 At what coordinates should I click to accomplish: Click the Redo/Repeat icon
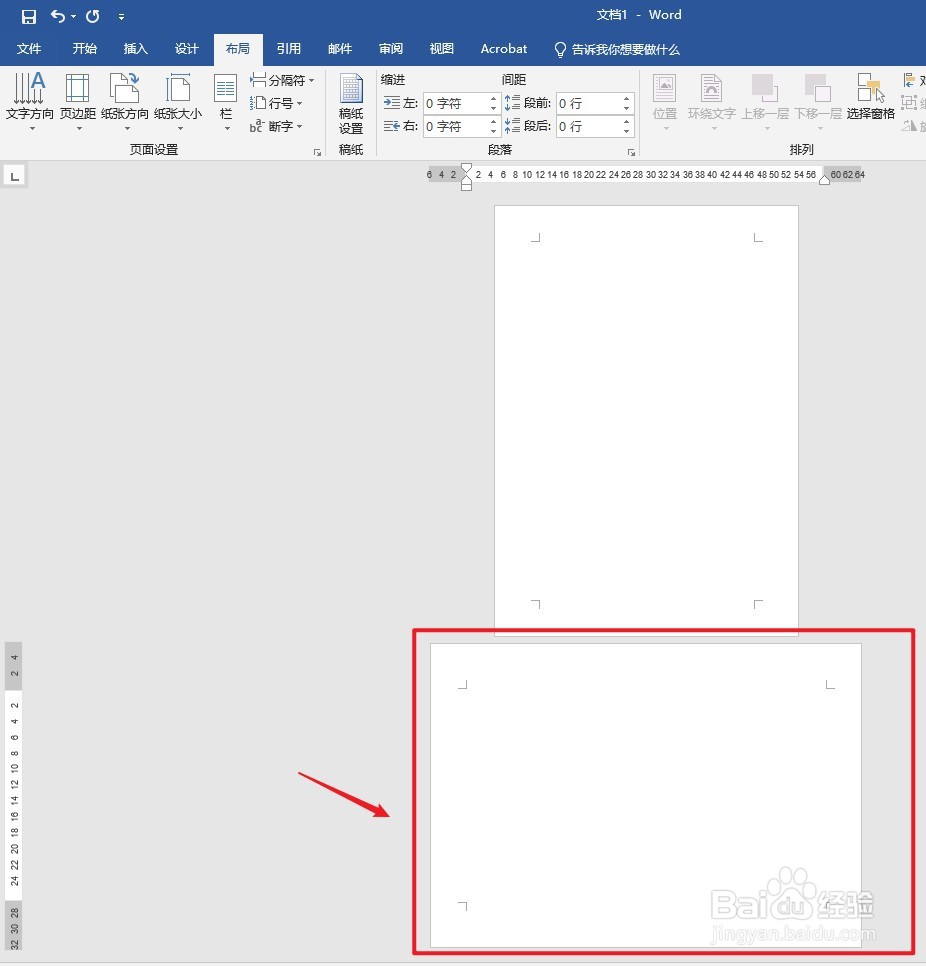[92, 17]
